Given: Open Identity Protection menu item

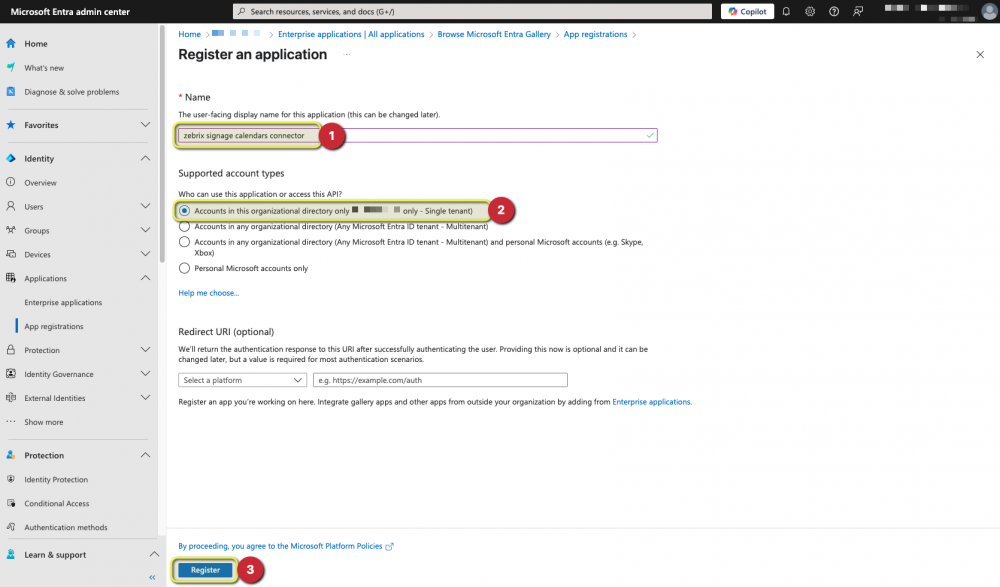Looking at the screenshot, I should click(56, 479).
